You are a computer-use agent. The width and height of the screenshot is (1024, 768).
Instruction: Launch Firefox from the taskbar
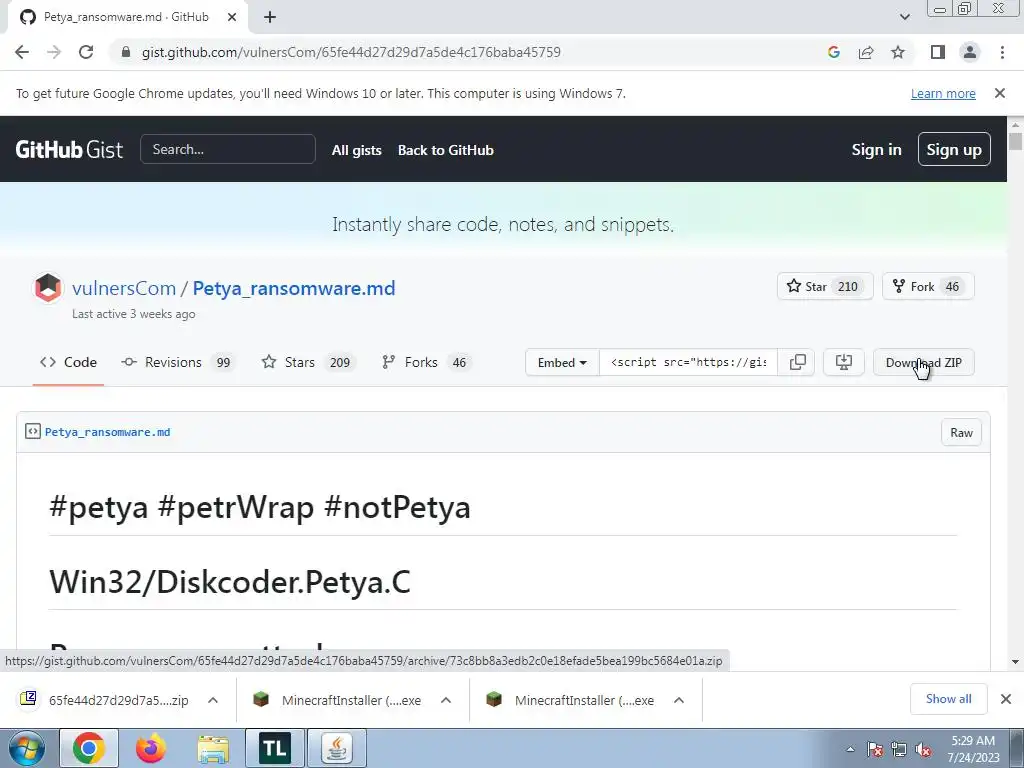tap(151, 748)
